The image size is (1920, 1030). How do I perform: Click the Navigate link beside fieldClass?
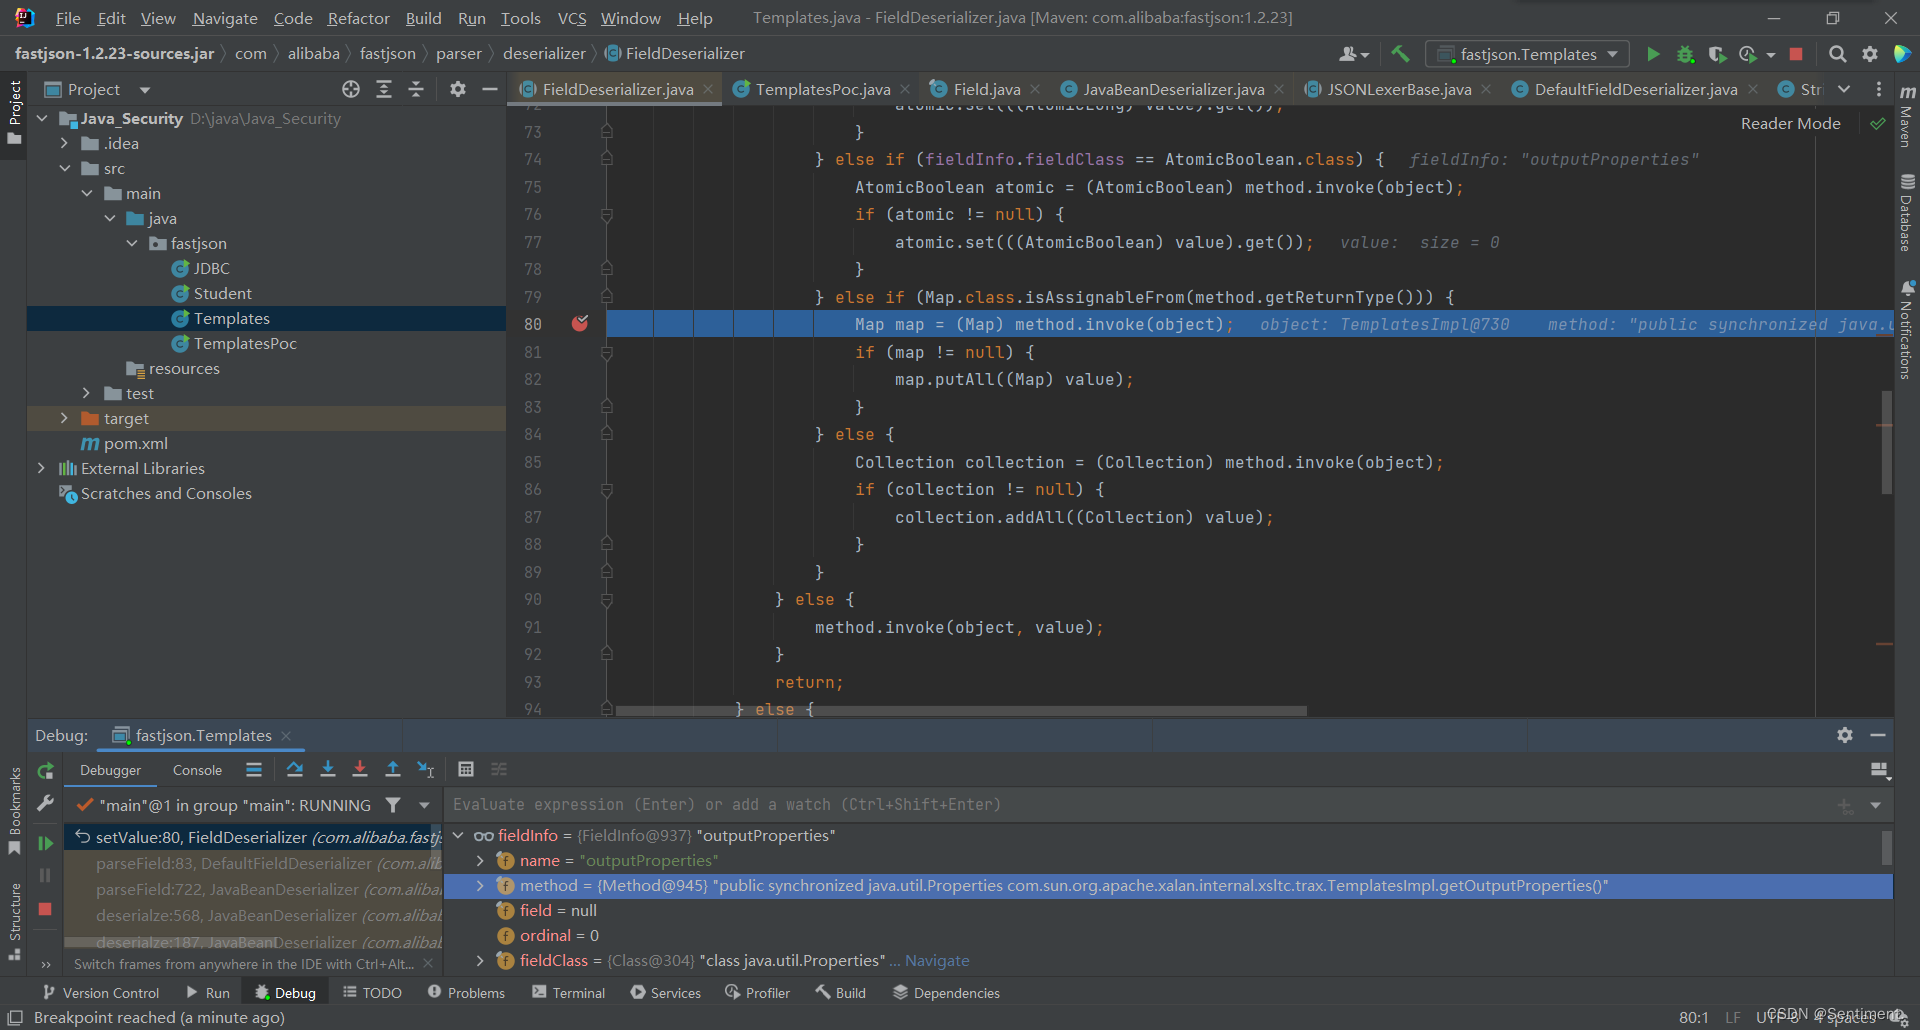(937, 960)
